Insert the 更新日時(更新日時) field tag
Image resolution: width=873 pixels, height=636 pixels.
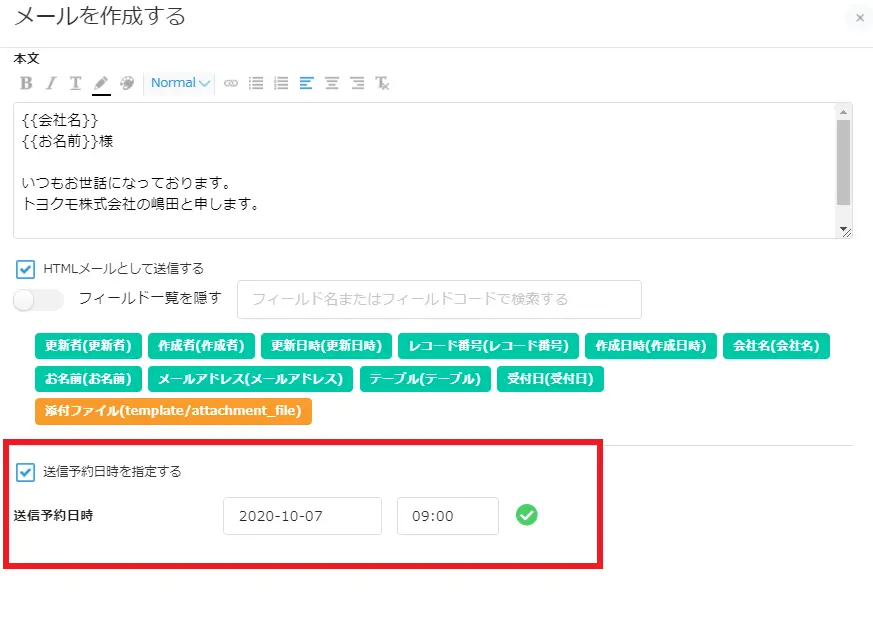[326, 346]
